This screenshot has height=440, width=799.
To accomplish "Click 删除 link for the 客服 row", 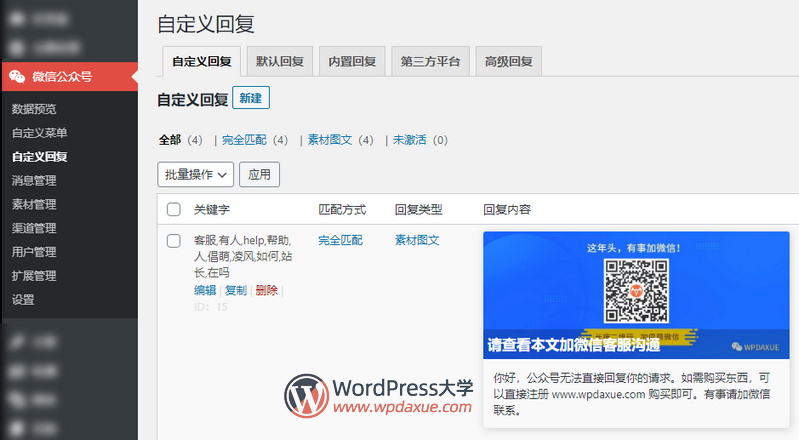I will [267, 290].
